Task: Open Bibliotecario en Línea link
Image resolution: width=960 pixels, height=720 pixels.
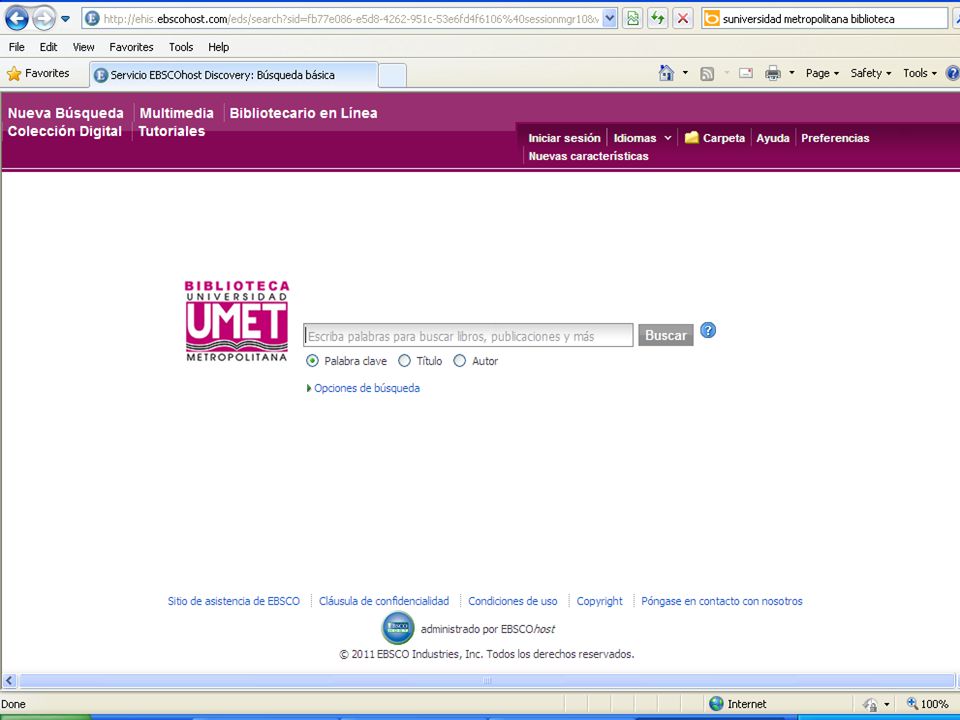Action: tap(303, 113)
